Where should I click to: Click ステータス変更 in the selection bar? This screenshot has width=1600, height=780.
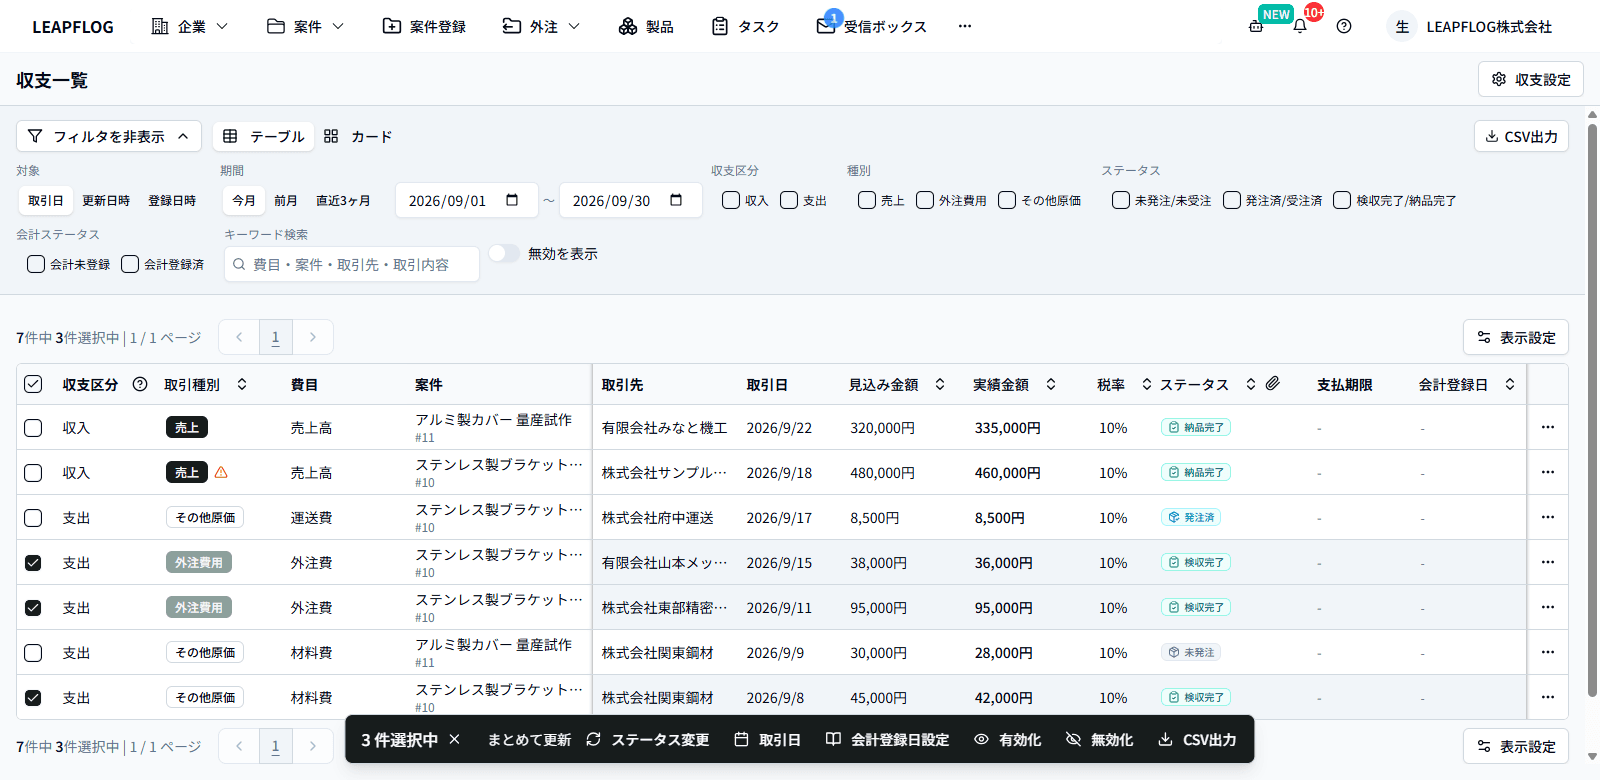[x=648, y=739]
